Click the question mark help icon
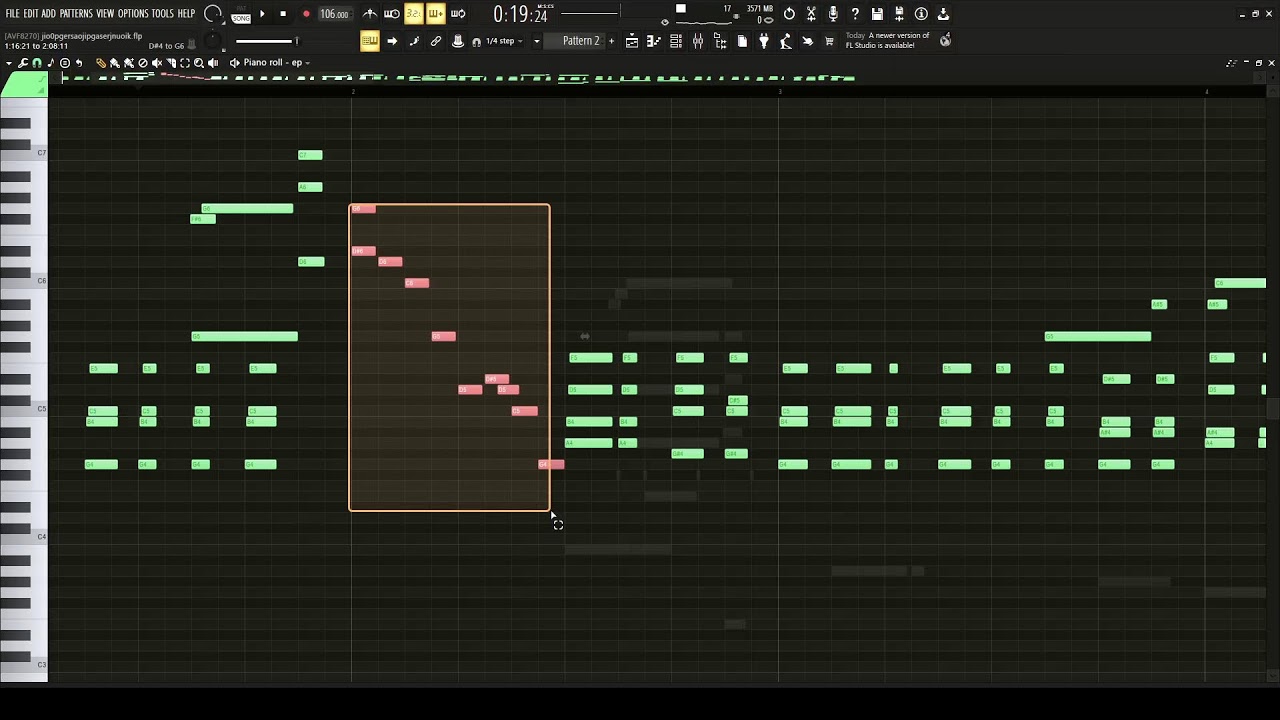Image resolution: width=1280 pixels, height=720 pixels. 855,14
